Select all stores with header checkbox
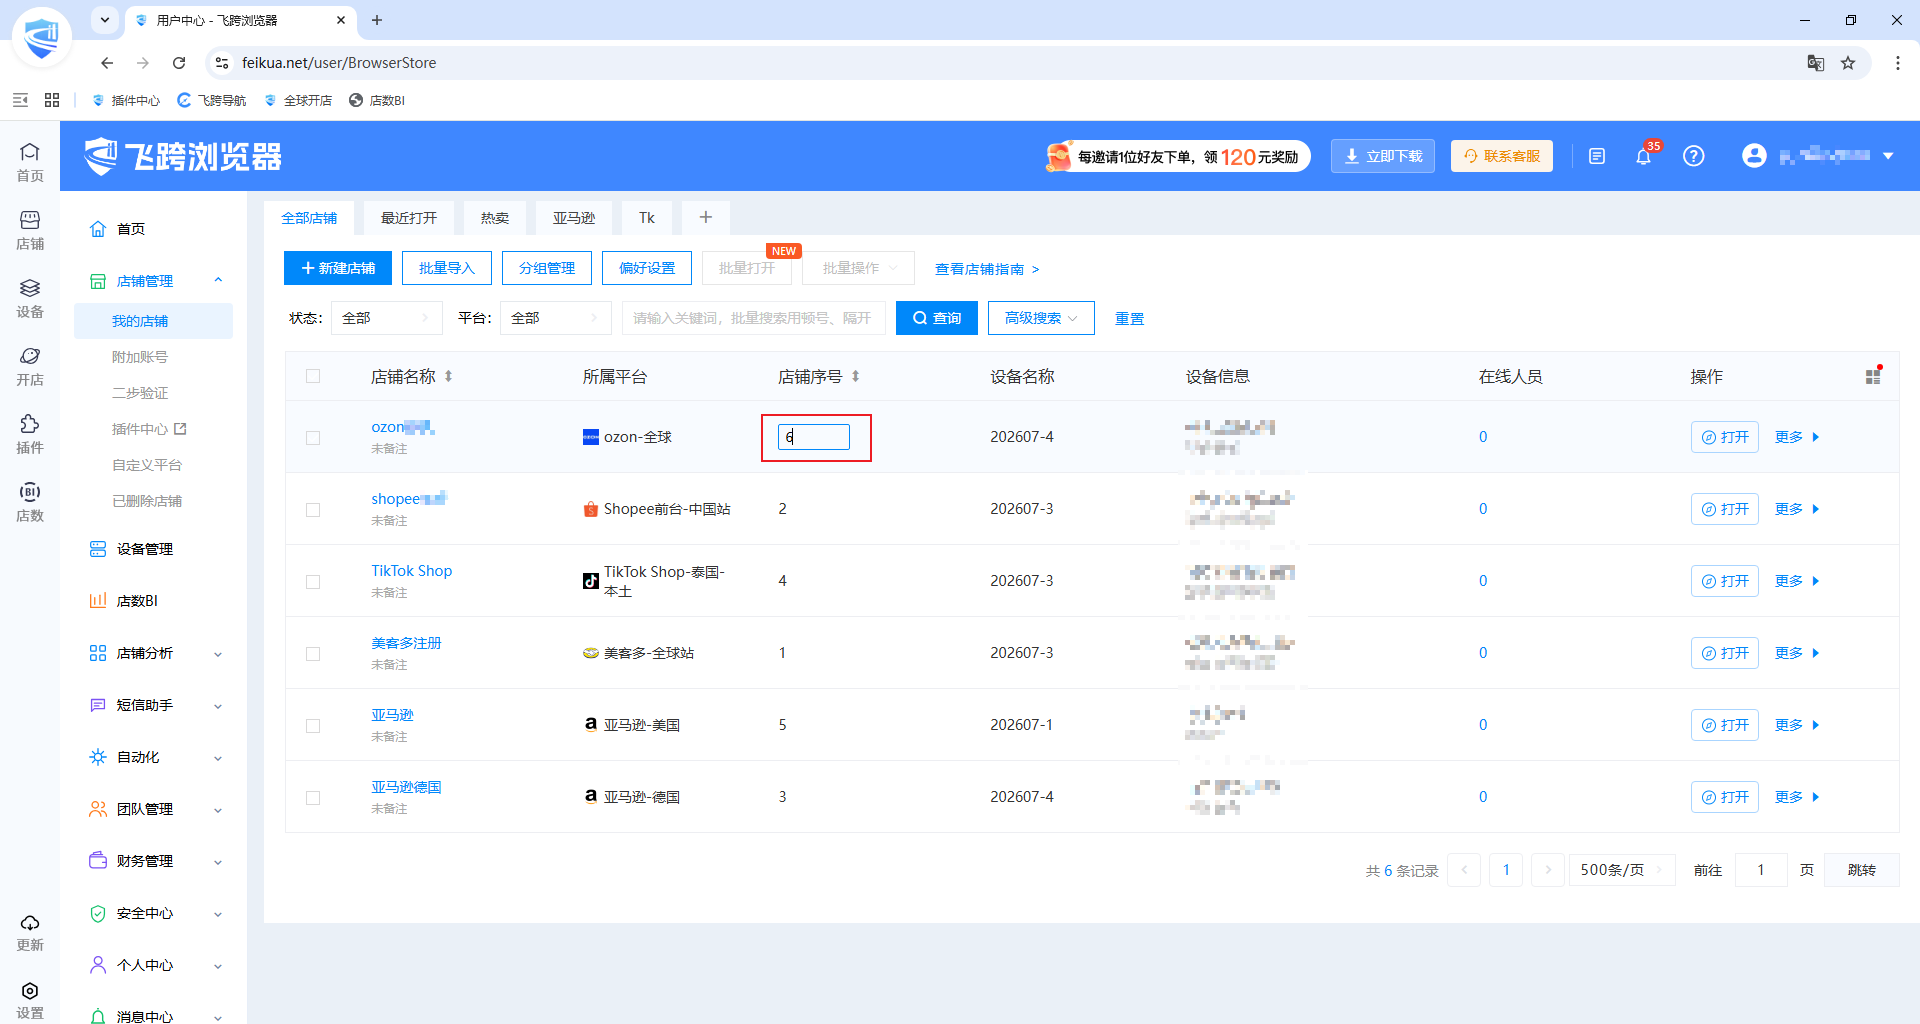1920x1024 pixels. click(313, 376)
